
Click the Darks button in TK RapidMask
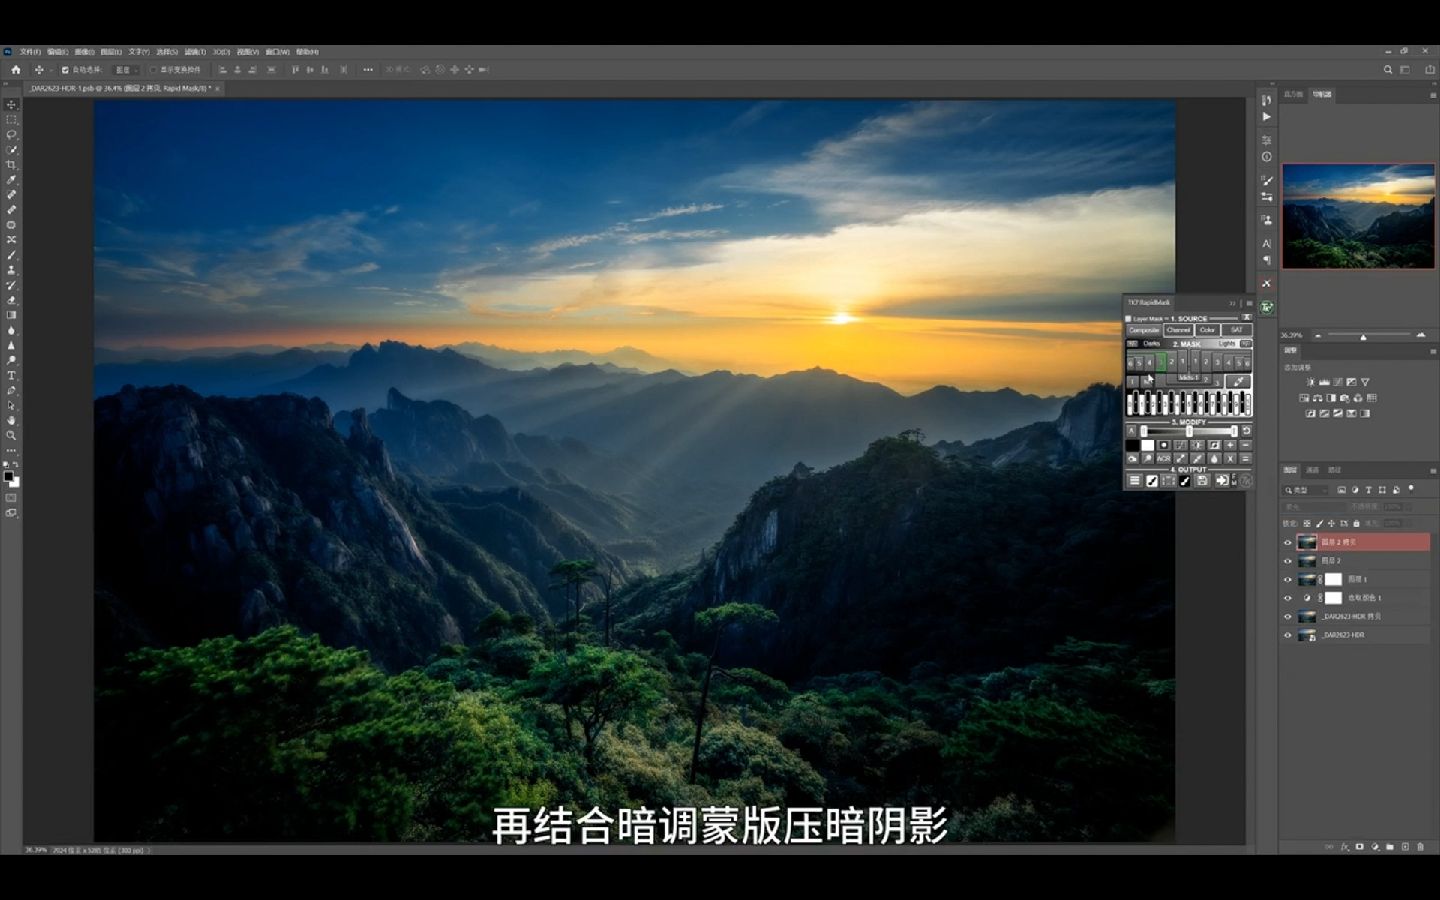tap(1152, 343)
